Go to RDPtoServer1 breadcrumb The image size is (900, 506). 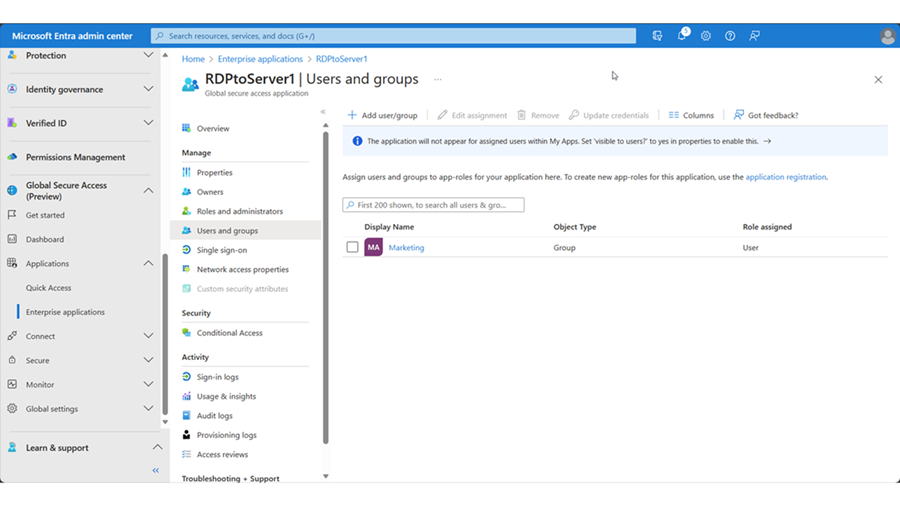tap(342, 59)
